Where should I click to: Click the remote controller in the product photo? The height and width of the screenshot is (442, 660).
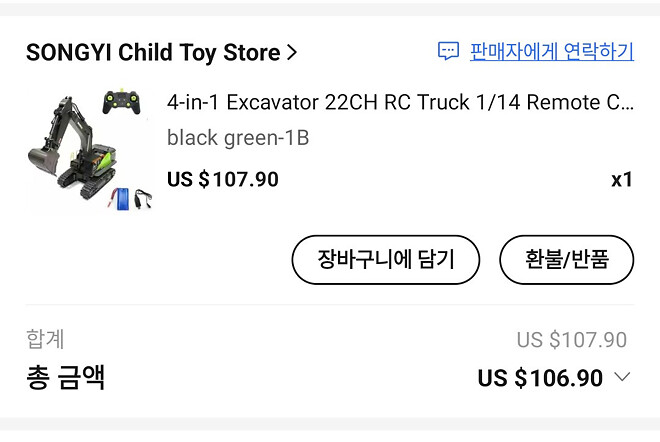(x=123, y=102)
